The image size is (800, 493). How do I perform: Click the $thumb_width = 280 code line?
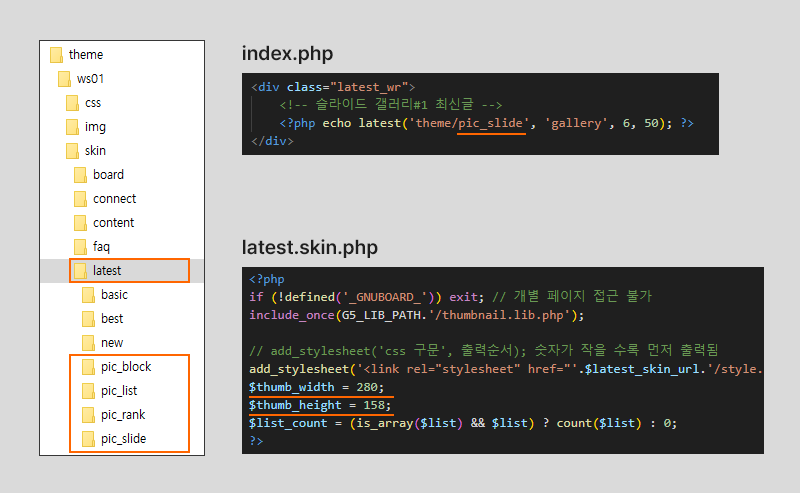tap(316, 387)
